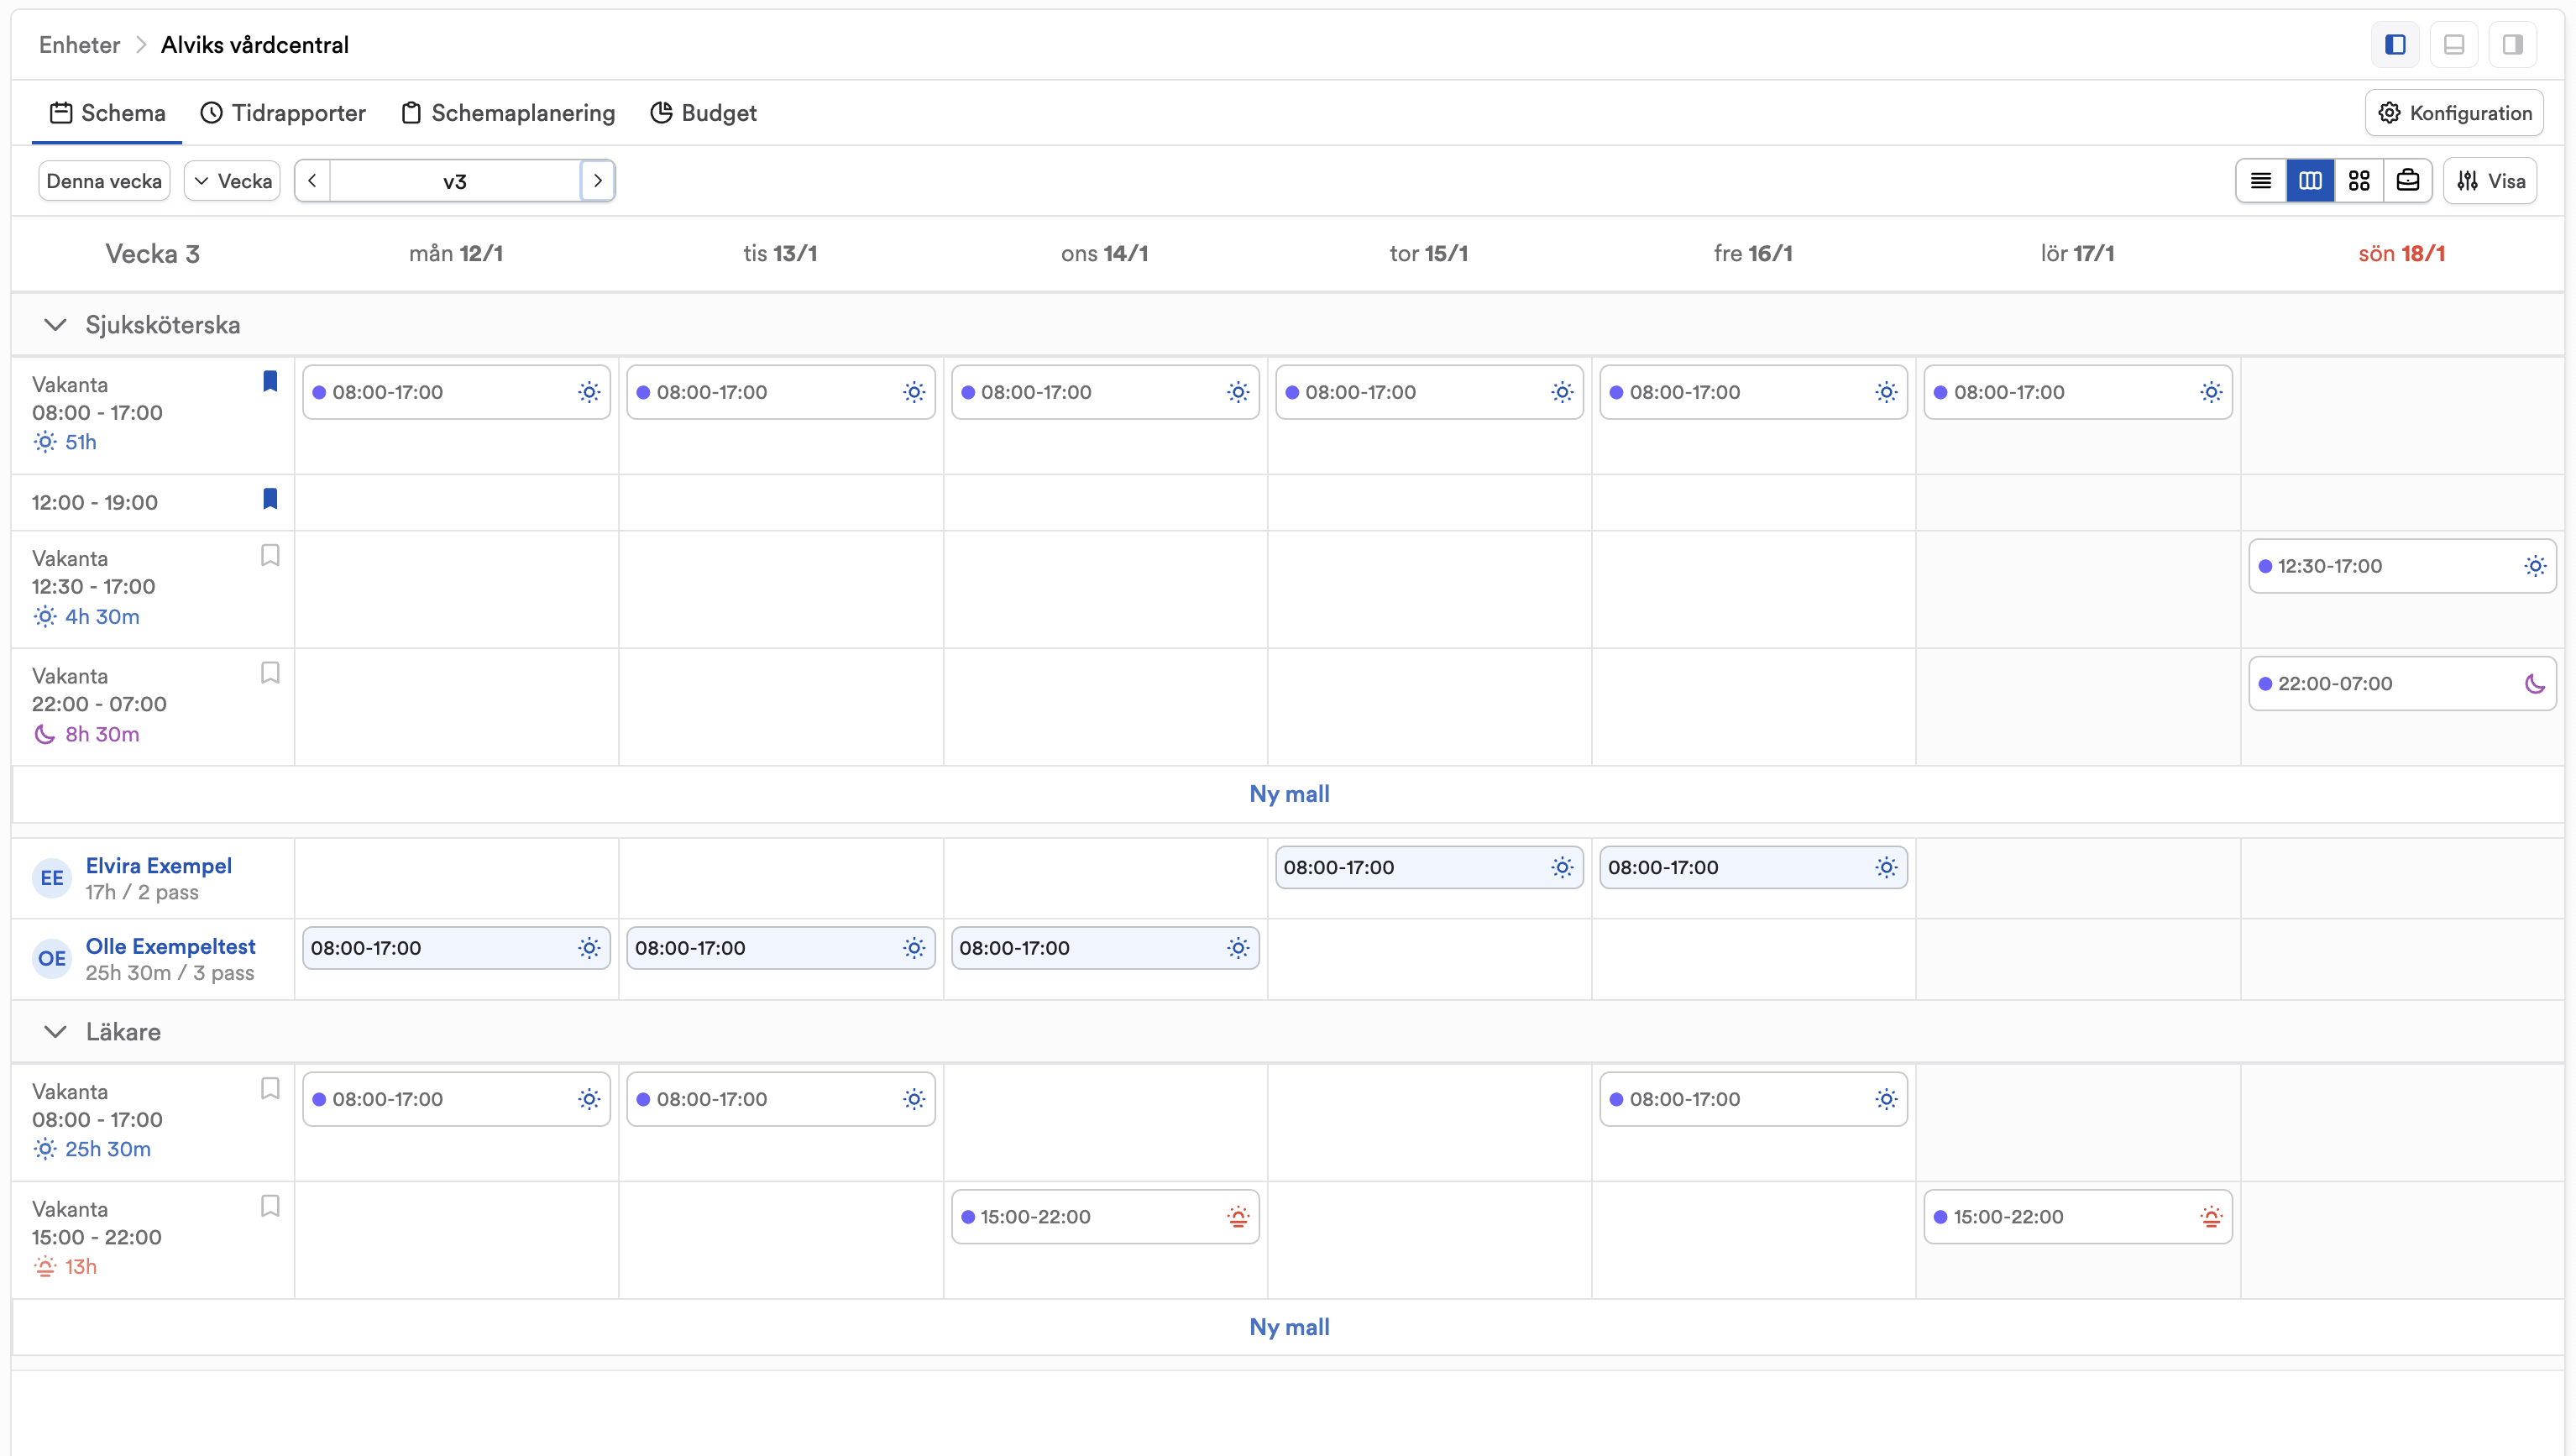Go to next week arrow
Viewport: 2576px width, 1456px height.
pos(598,181)
